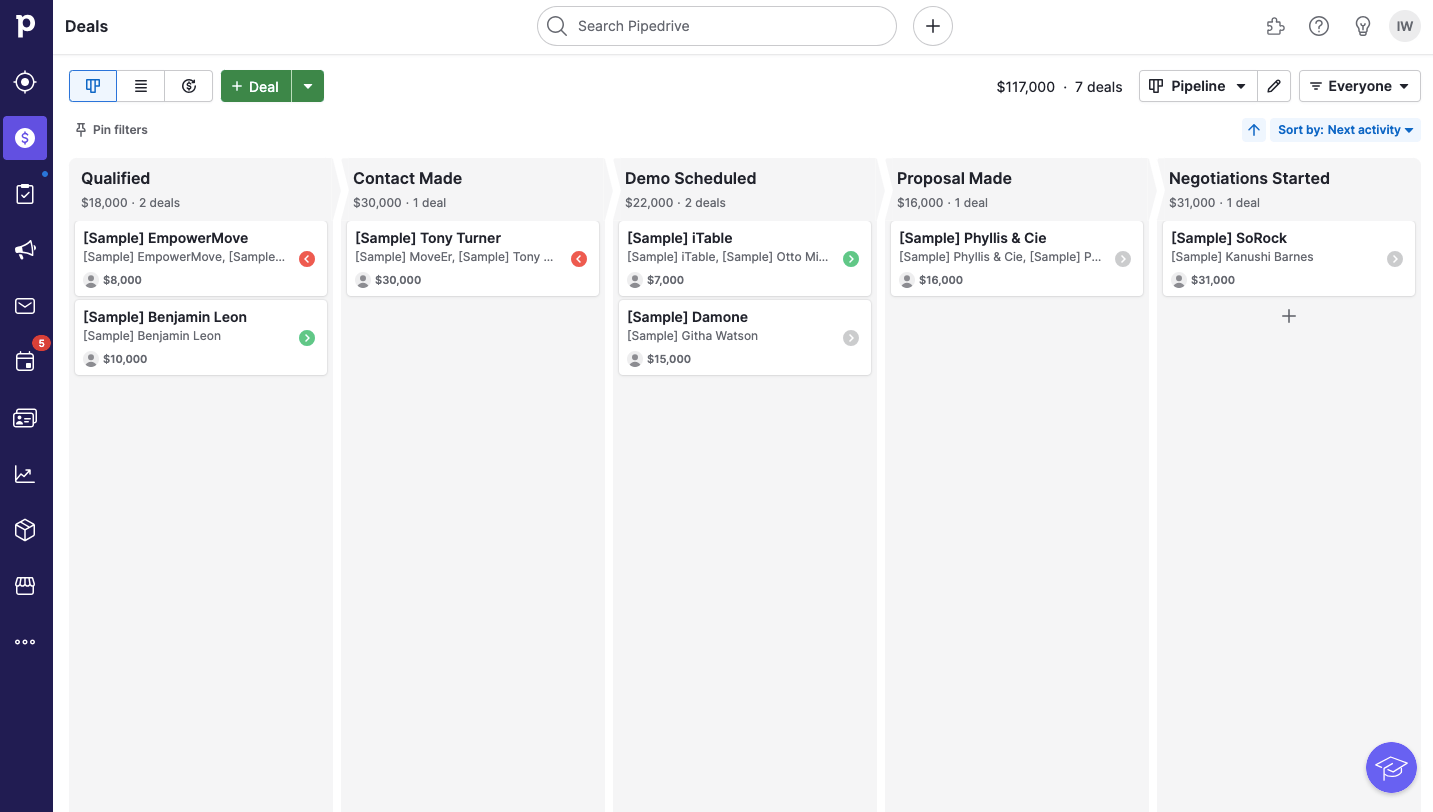Open Insights chart icon in sidebar
This screenshot has height=812, width=1433.
point(26,474)
